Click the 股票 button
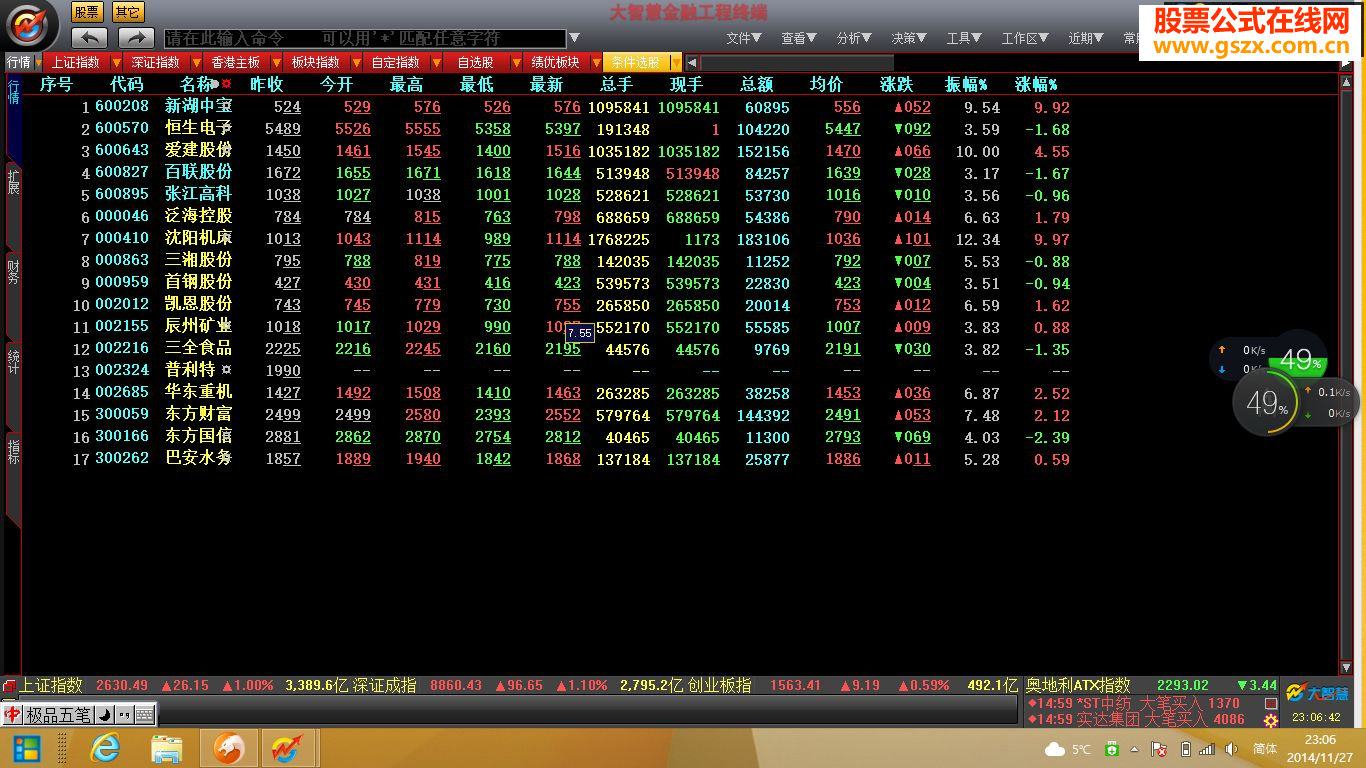 (x=87, y=12)
